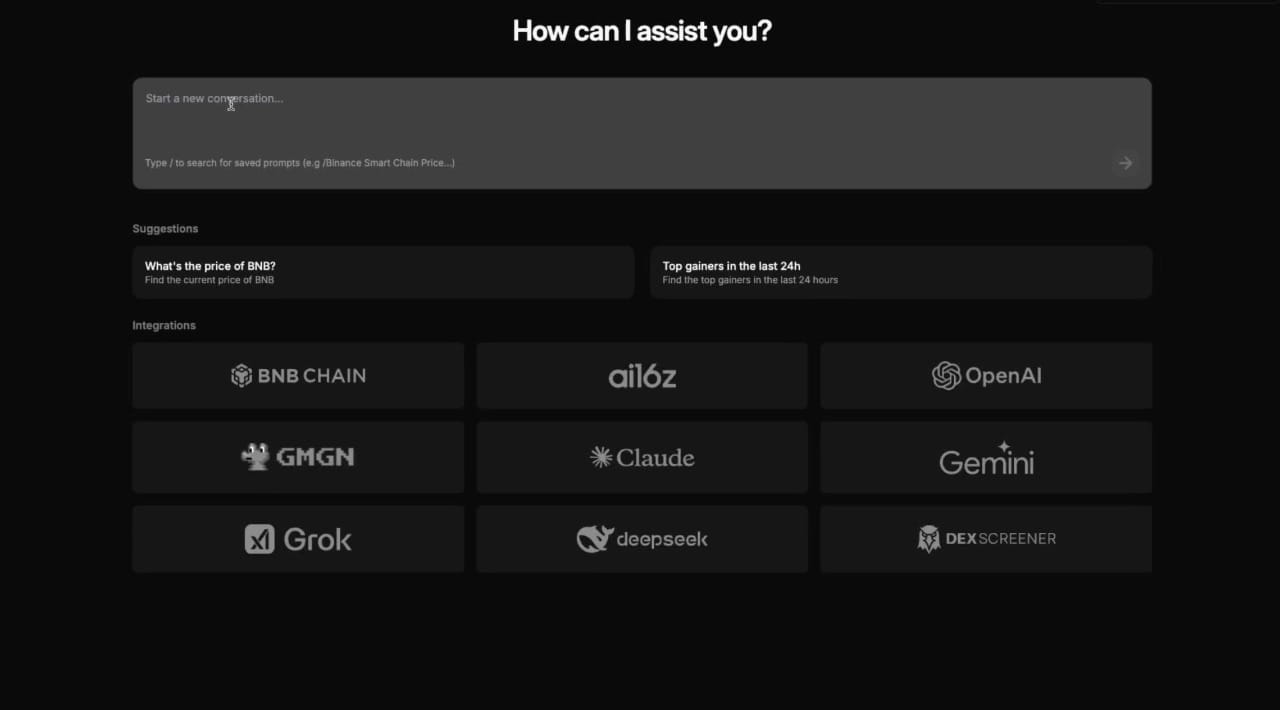Click the saved prompts search hint
Viewport: 1280px width, 710px height.
(x=300, y=162)
